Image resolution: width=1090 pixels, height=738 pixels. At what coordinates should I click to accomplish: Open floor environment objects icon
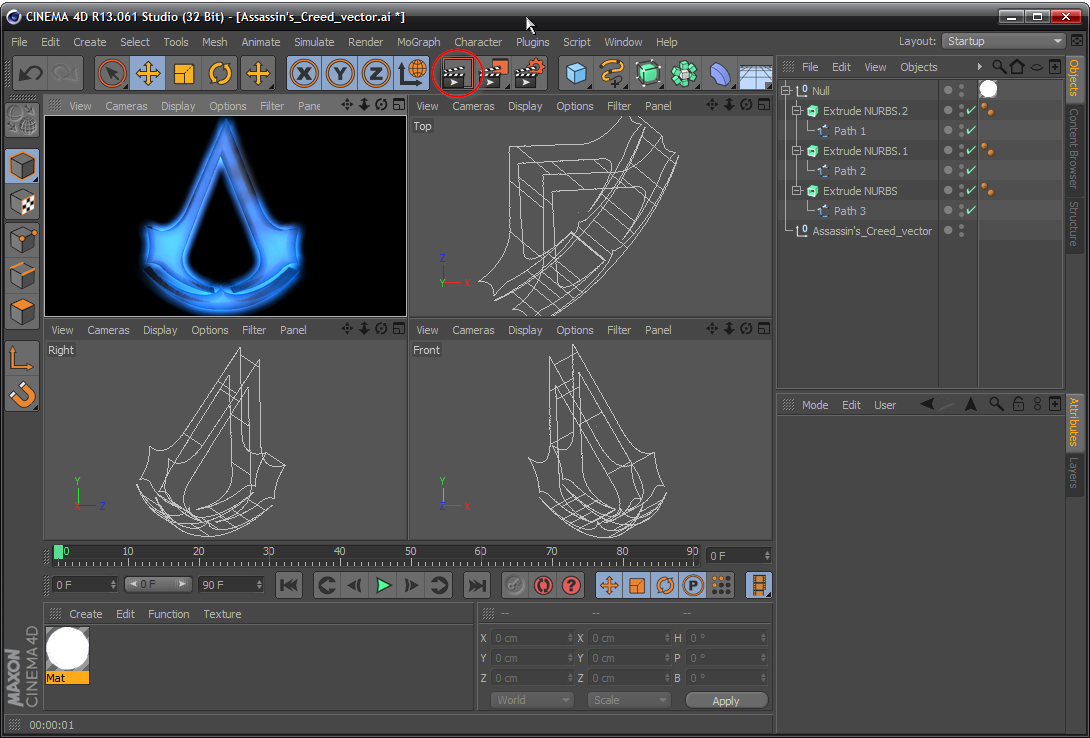[755, 73]
